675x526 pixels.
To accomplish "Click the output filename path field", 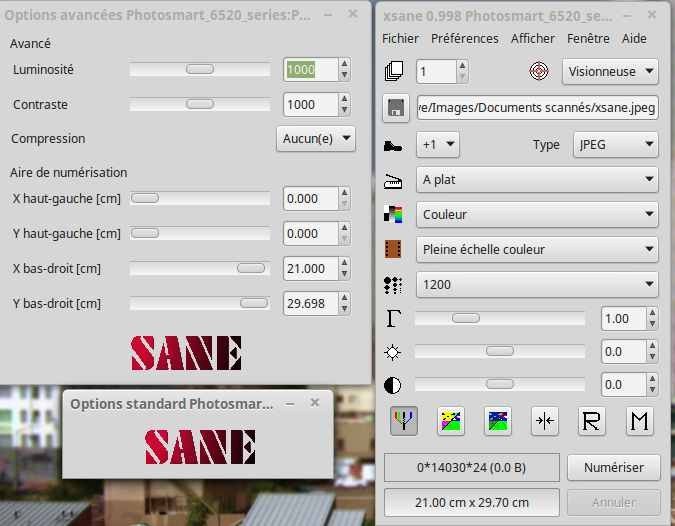I will (x=537, y=108).
